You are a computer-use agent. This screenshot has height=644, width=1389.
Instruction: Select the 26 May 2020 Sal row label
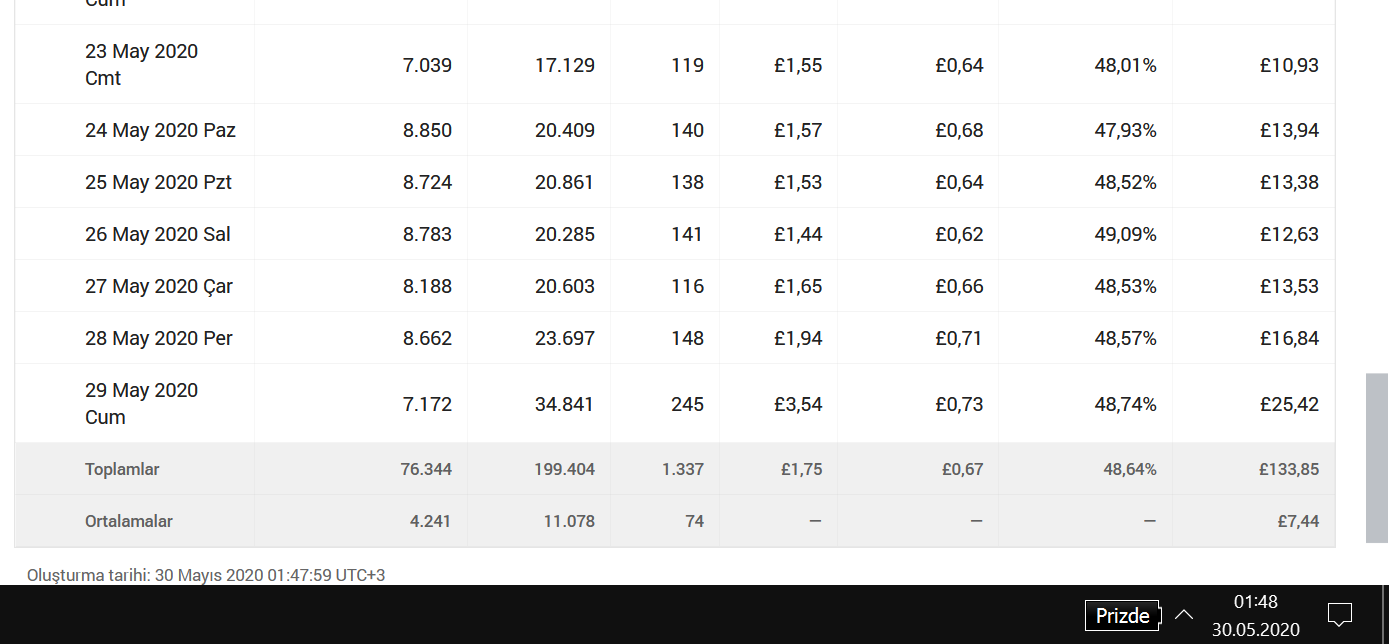coord(158,234)
